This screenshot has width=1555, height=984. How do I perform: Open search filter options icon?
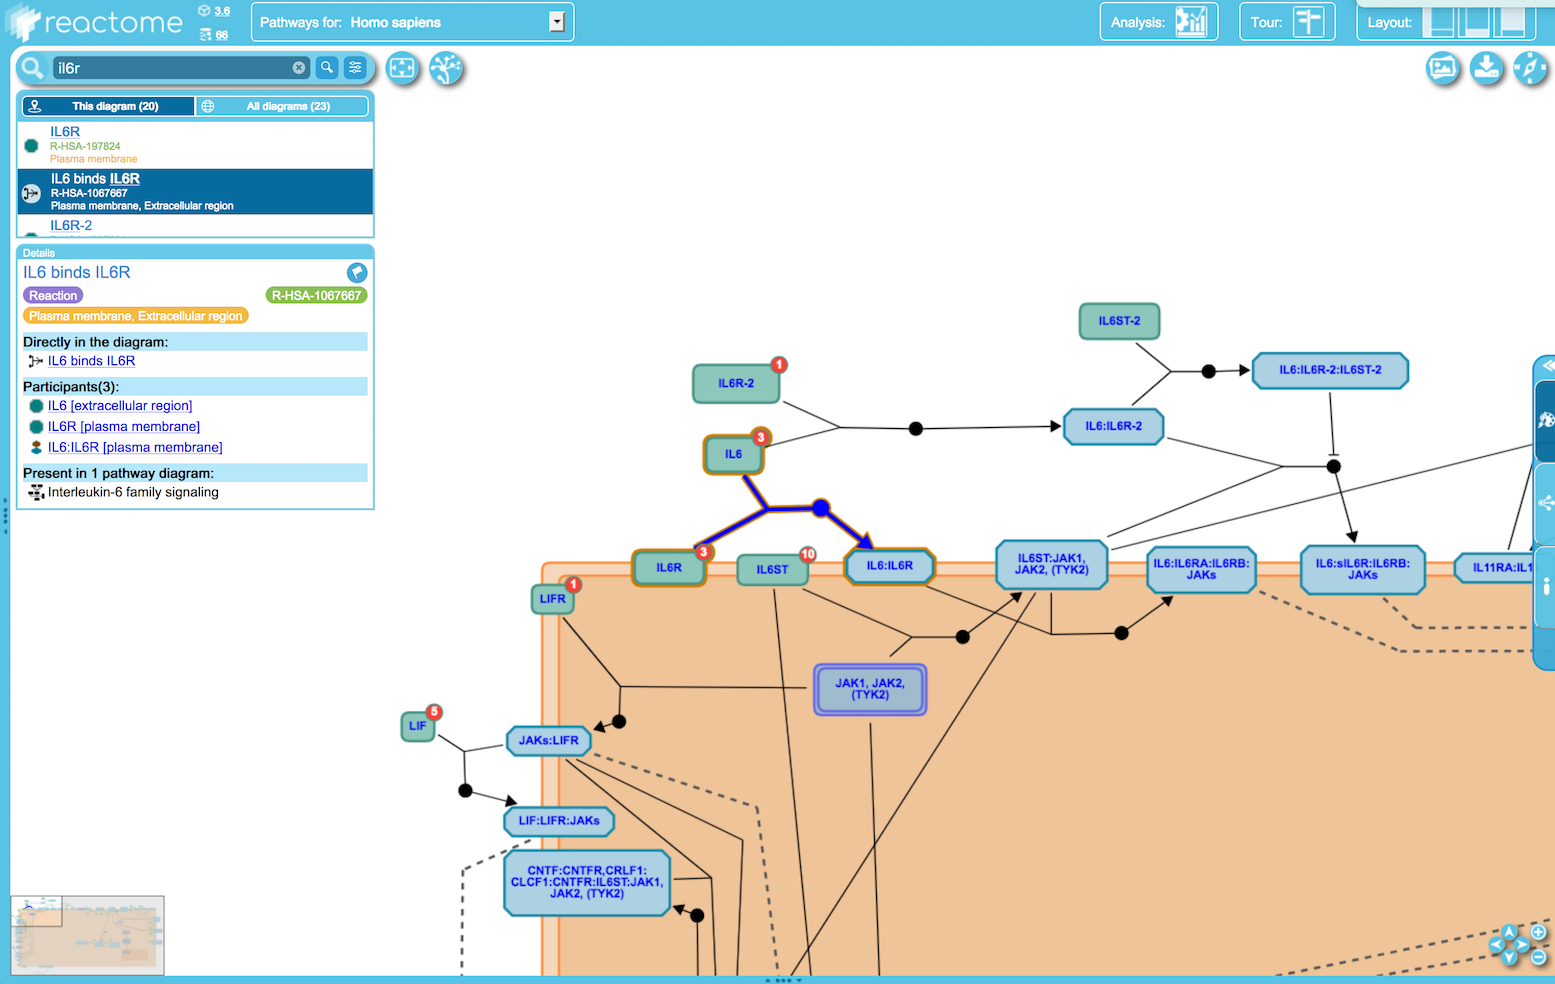point(355,68)
